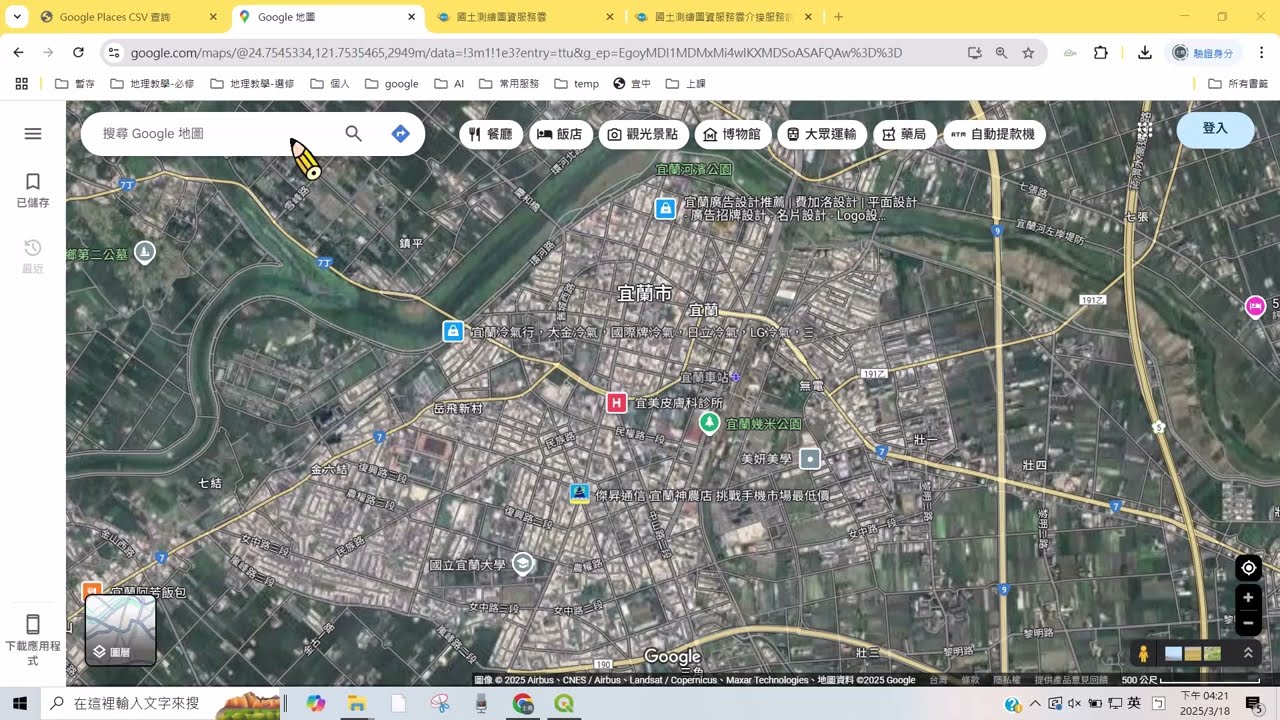Switch to the 國土測繪圖資服務雲介接服務 tab
1280x720 pixels.
coord(725,17)
